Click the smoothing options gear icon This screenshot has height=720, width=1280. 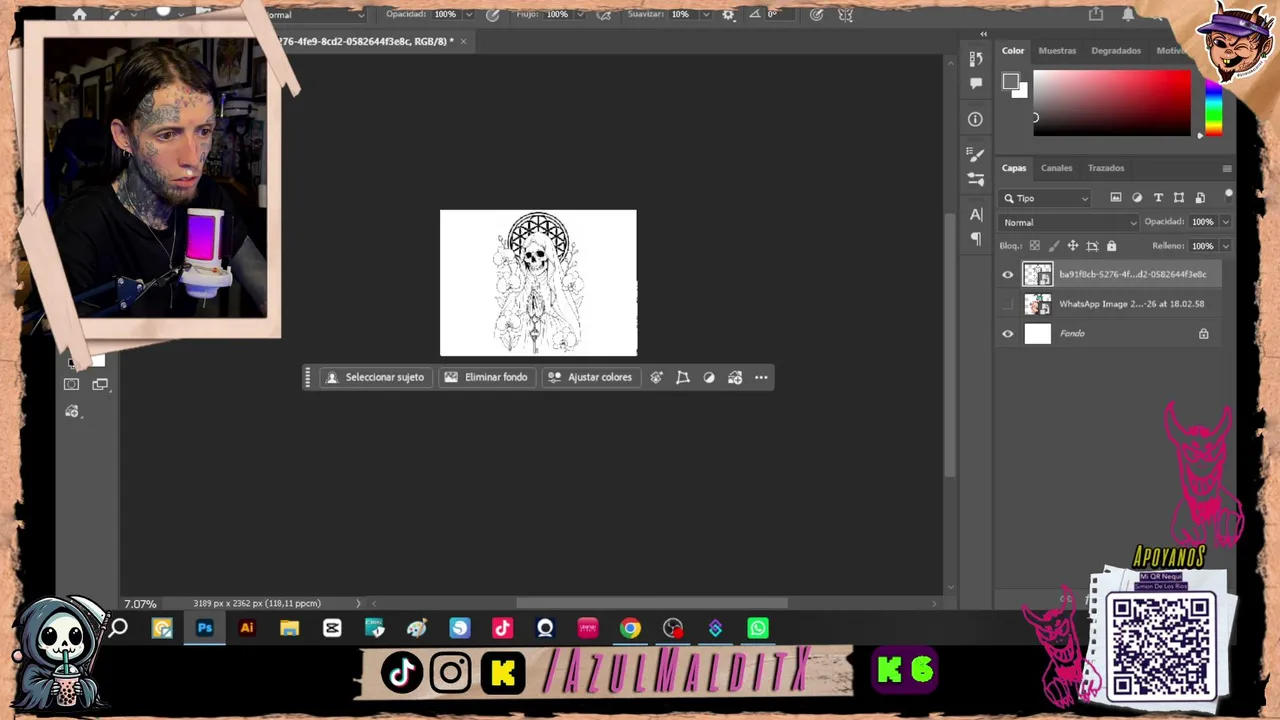coord(728,14)
